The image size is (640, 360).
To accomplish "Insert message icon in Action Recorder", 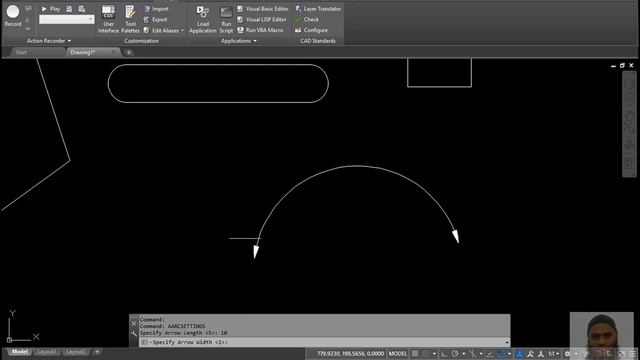I will click(28, 9).
